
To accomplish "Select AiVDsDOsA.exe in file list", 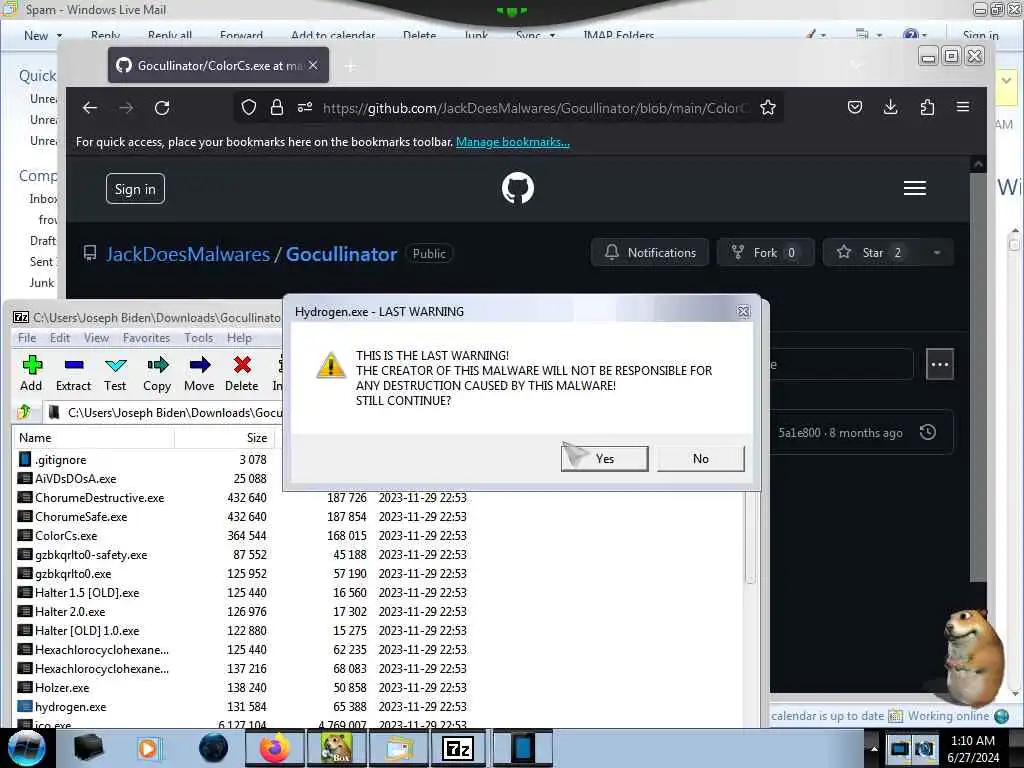I will coord(76,479).
